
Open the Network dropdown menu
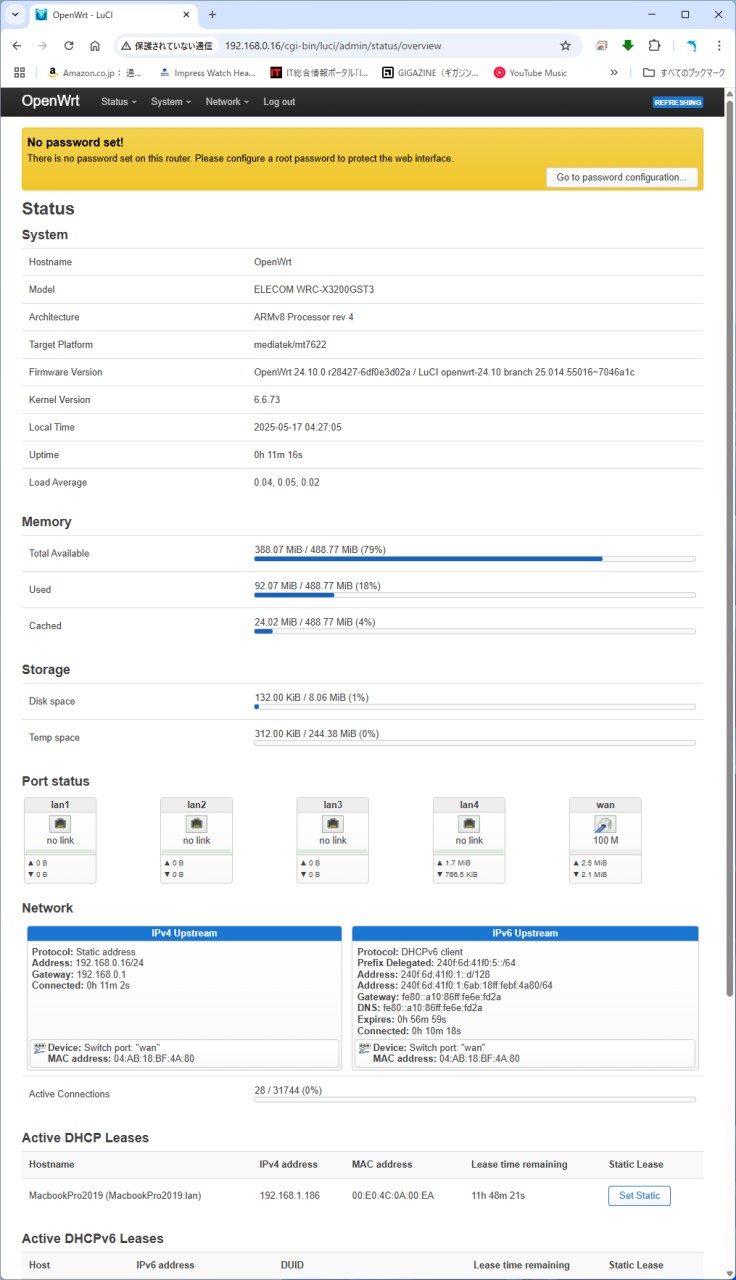[227, 102]
